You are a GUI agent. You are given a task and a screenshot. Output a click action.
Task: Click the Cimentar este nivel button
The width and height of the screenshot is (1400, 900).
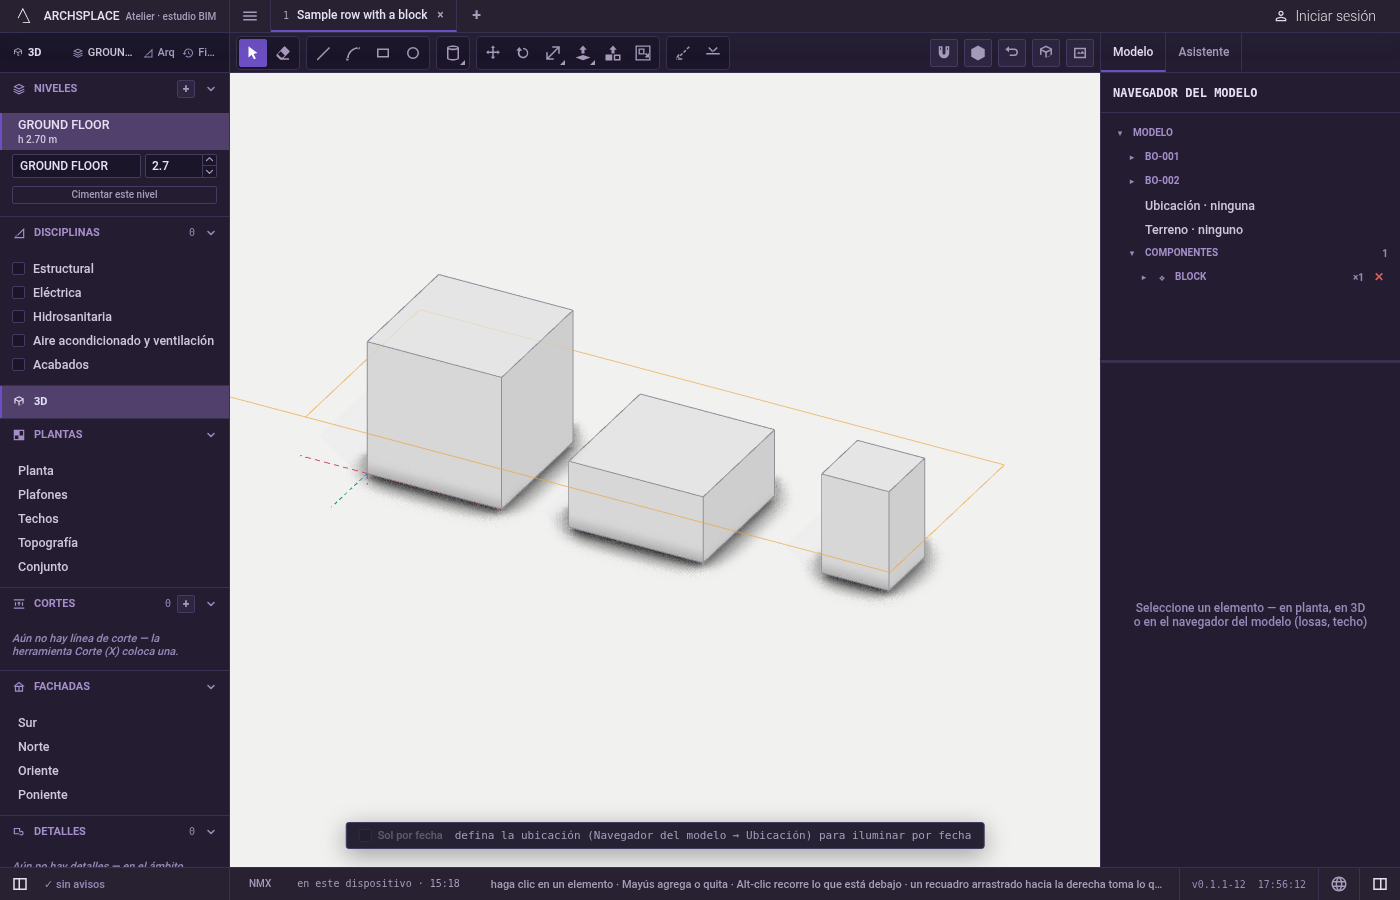click(114, 195)
